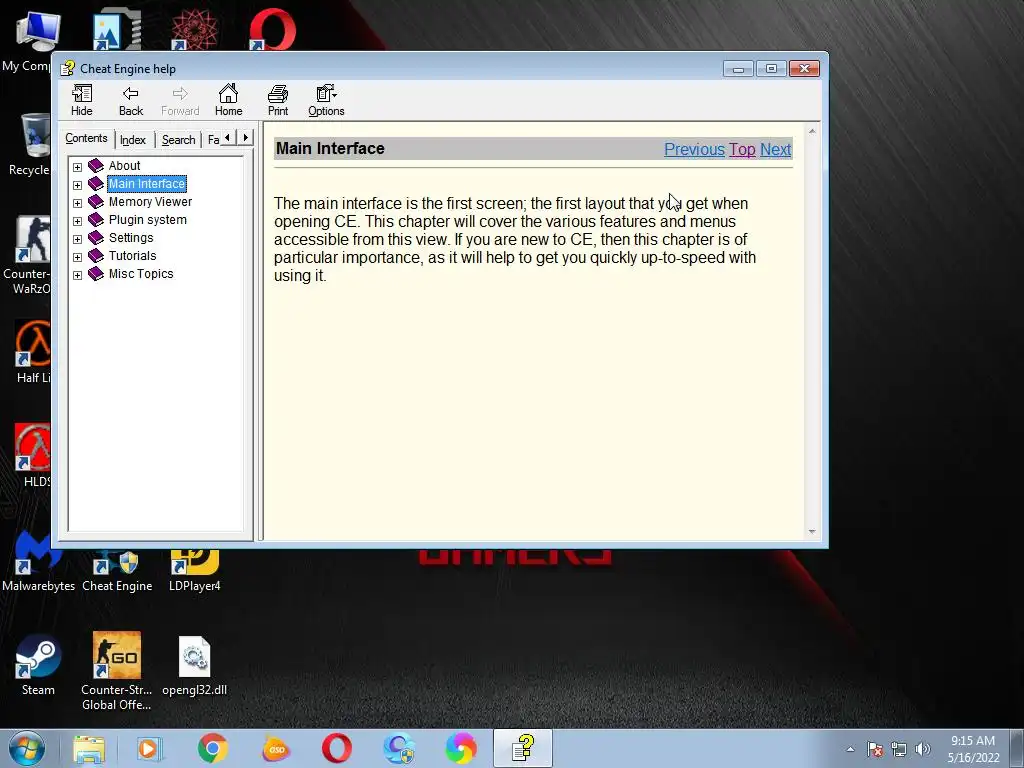Click the Main Interface book icon
This screenshot has width=1024, height=768.
tap(96, 184)
